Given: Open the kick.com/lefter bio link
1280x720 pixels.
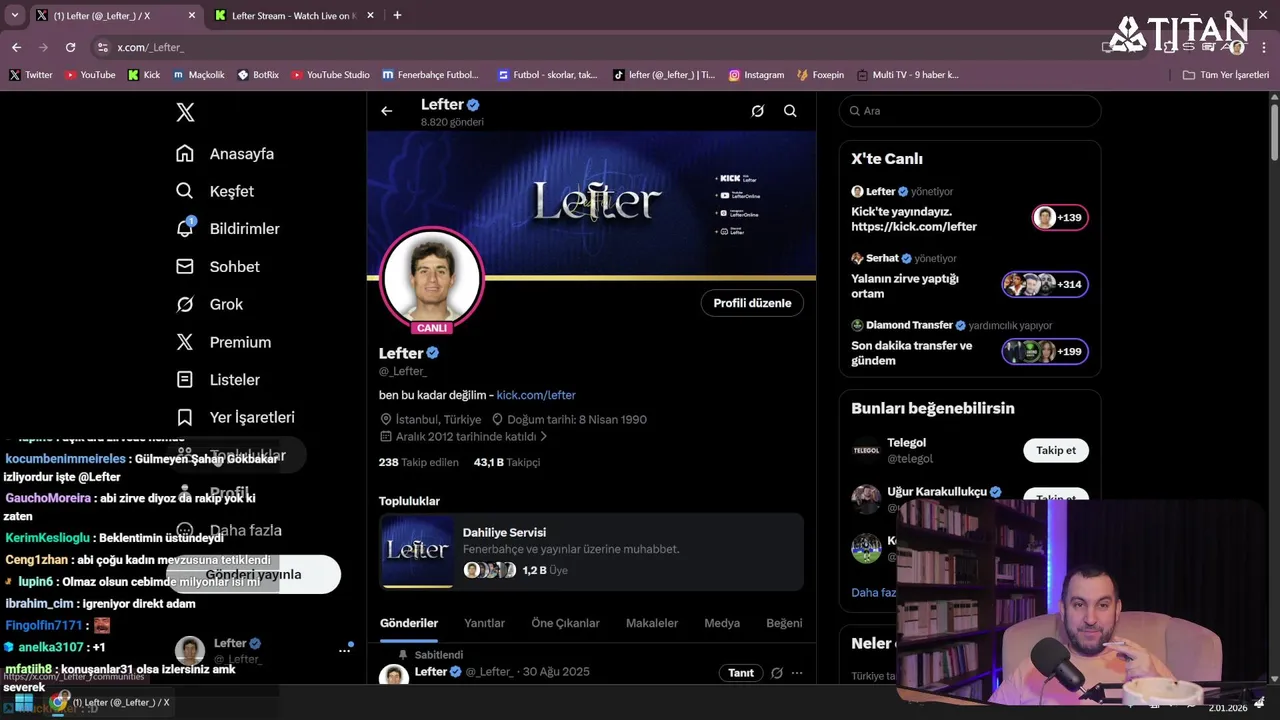Looking at the screenshot, I should pyautogui.click(x=536, y=395).
